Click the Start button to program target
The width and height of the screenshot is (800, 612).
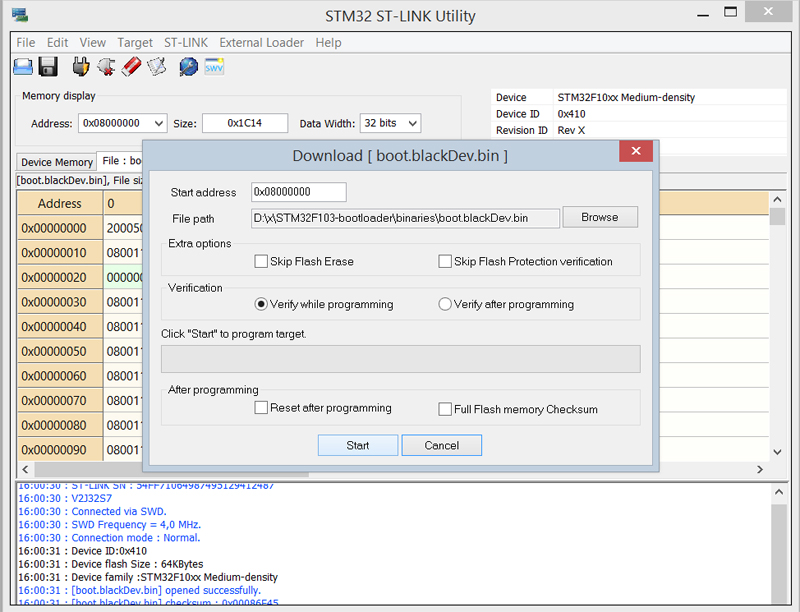pyautogui.click(x=358, y=446)
